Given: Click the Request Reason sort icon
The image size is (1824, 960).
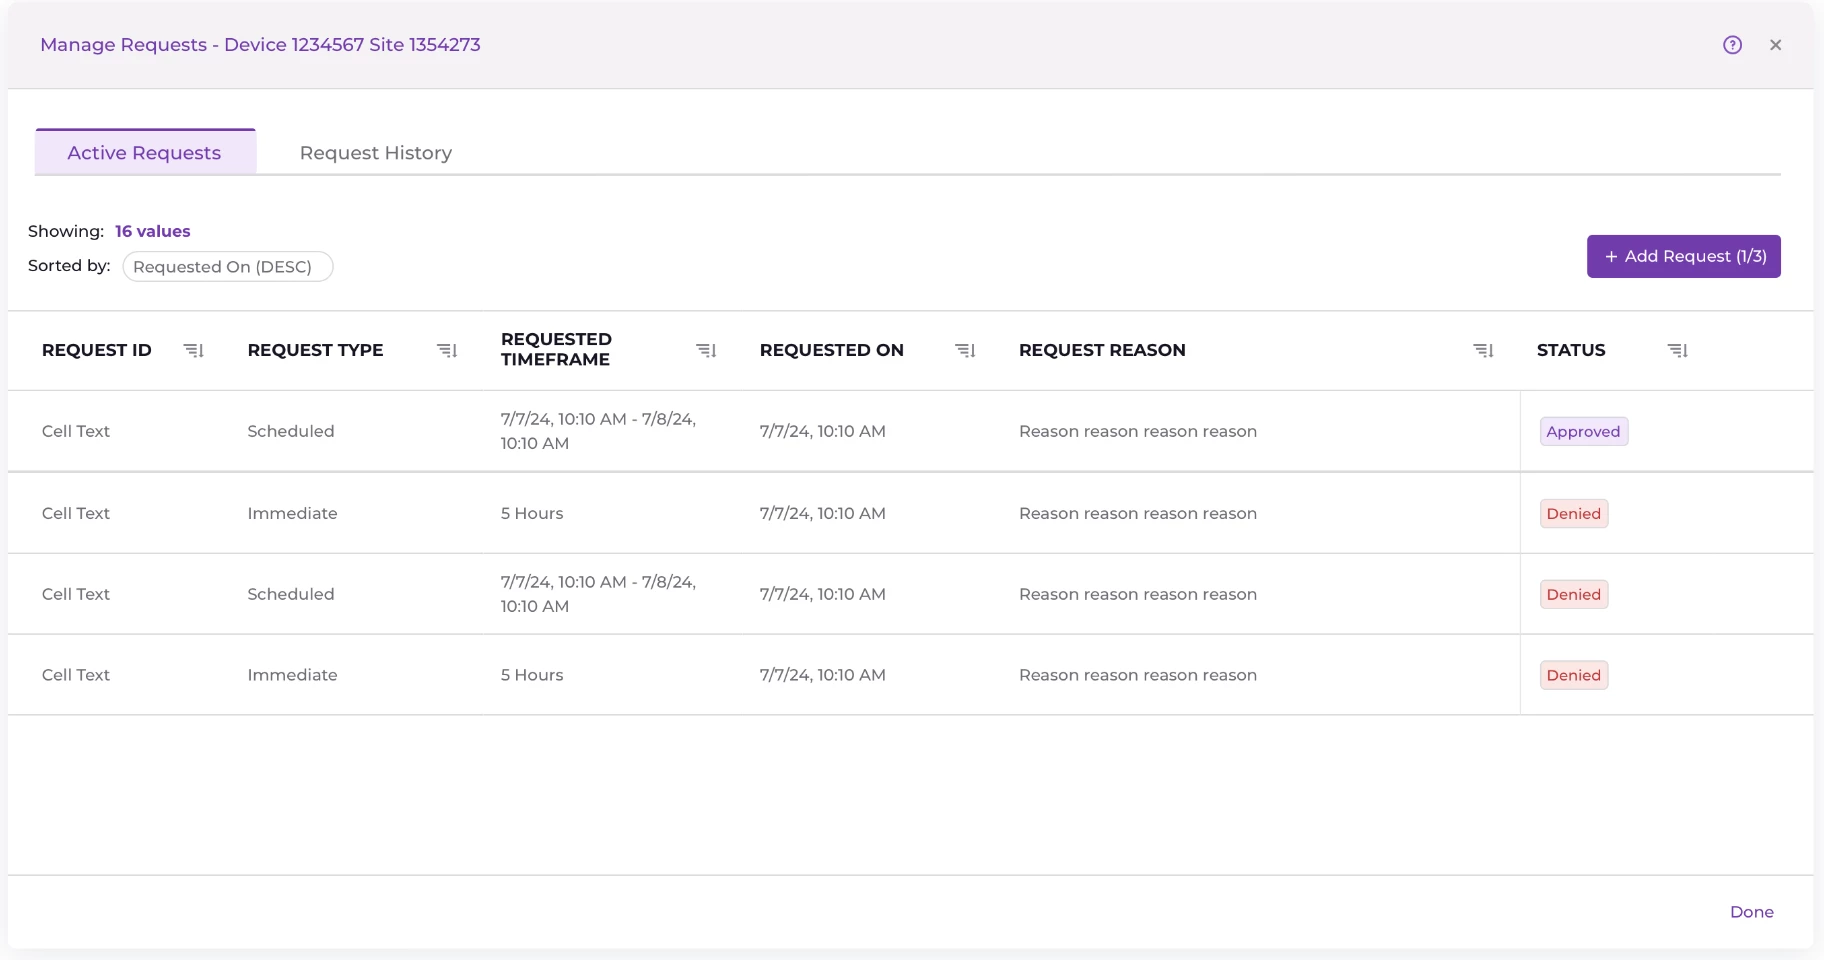Looking at the screenshot, I should [1483, 350].
